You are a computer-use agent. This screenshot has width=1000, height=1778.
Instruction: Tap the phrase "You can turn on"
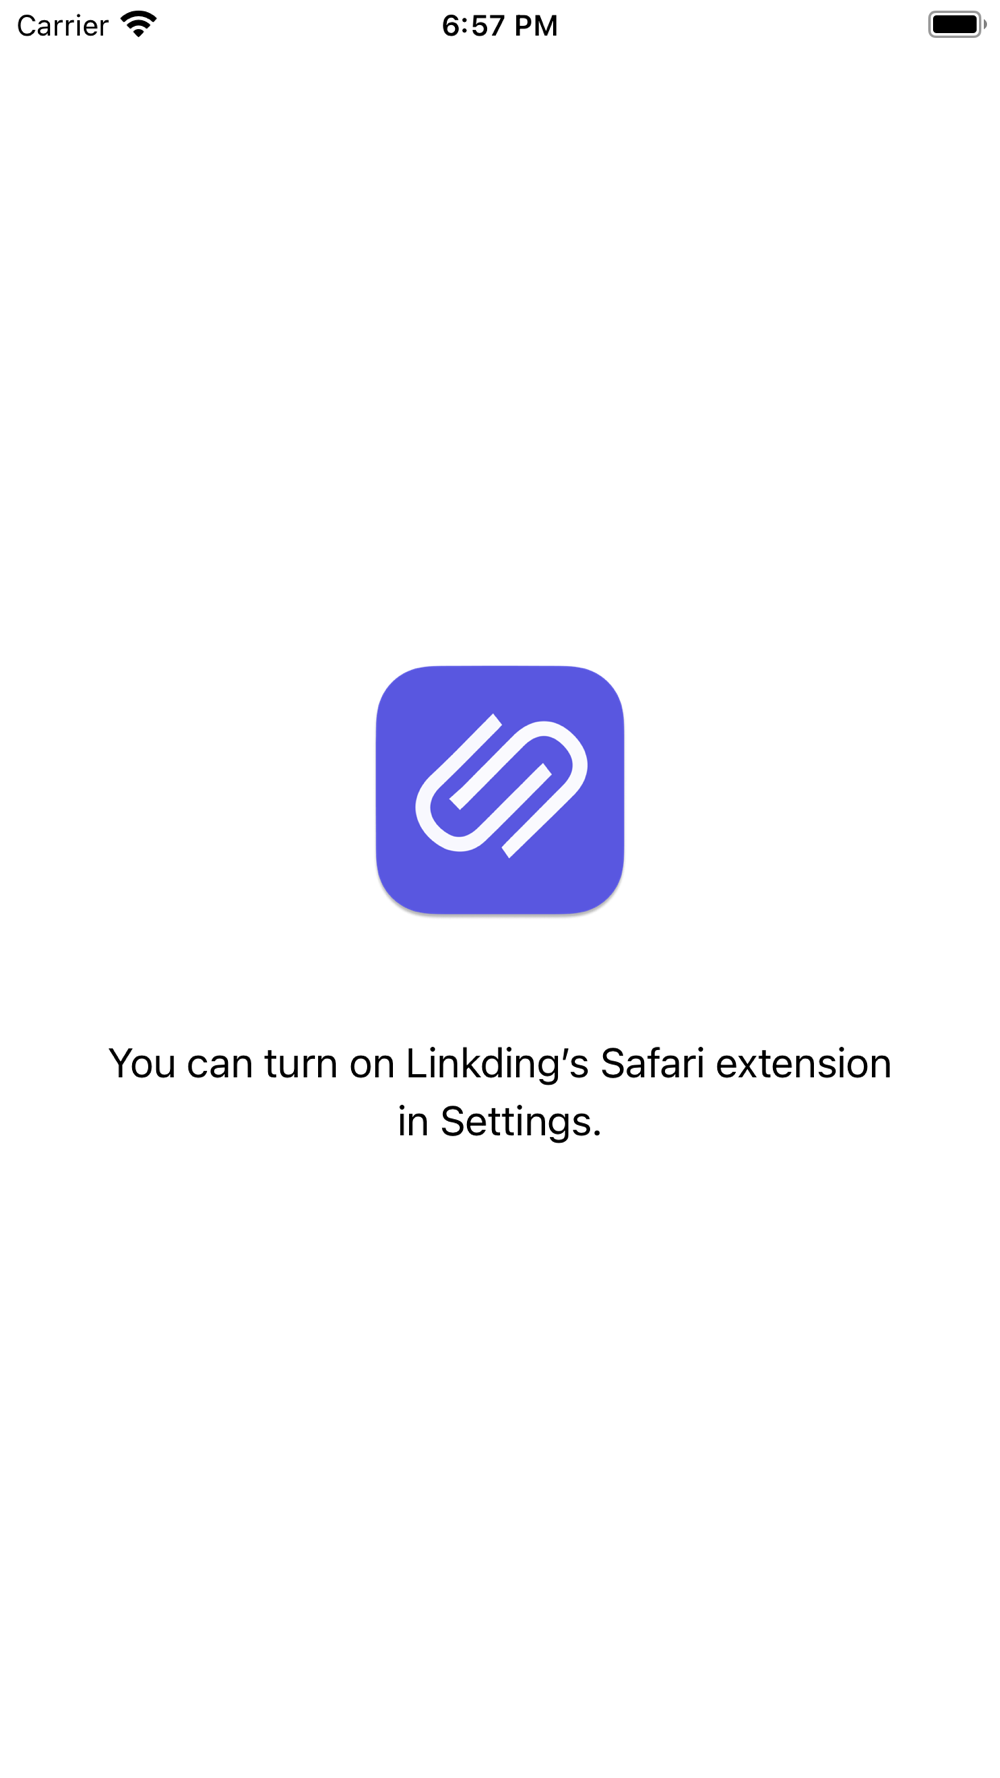tap(251, 1064)
